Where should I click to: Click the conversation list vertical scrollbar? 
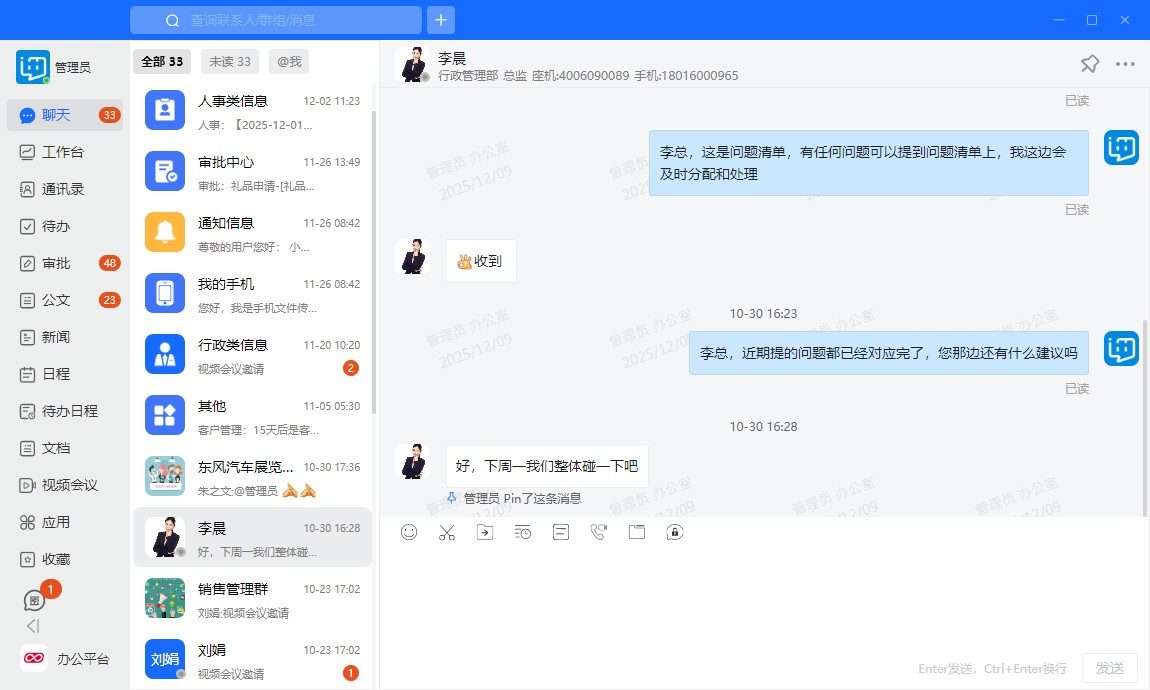375,260
